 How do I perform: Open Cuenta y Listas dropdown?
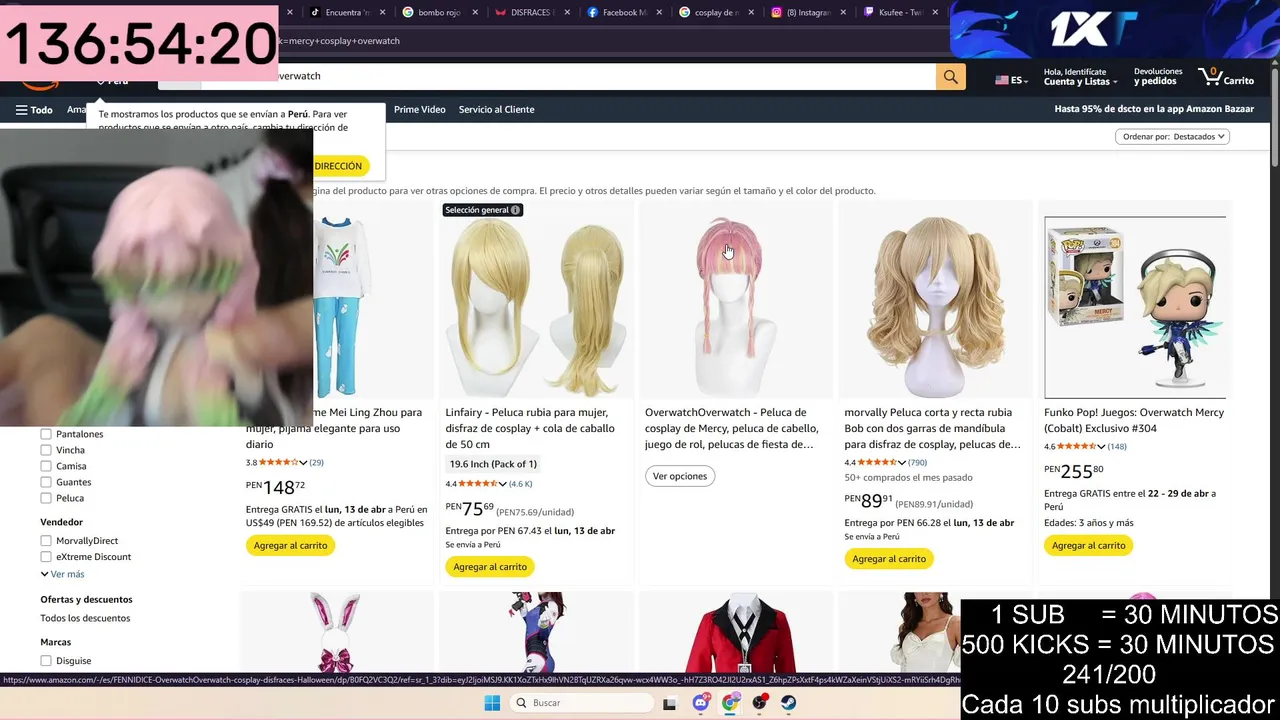click(1080, 77)
